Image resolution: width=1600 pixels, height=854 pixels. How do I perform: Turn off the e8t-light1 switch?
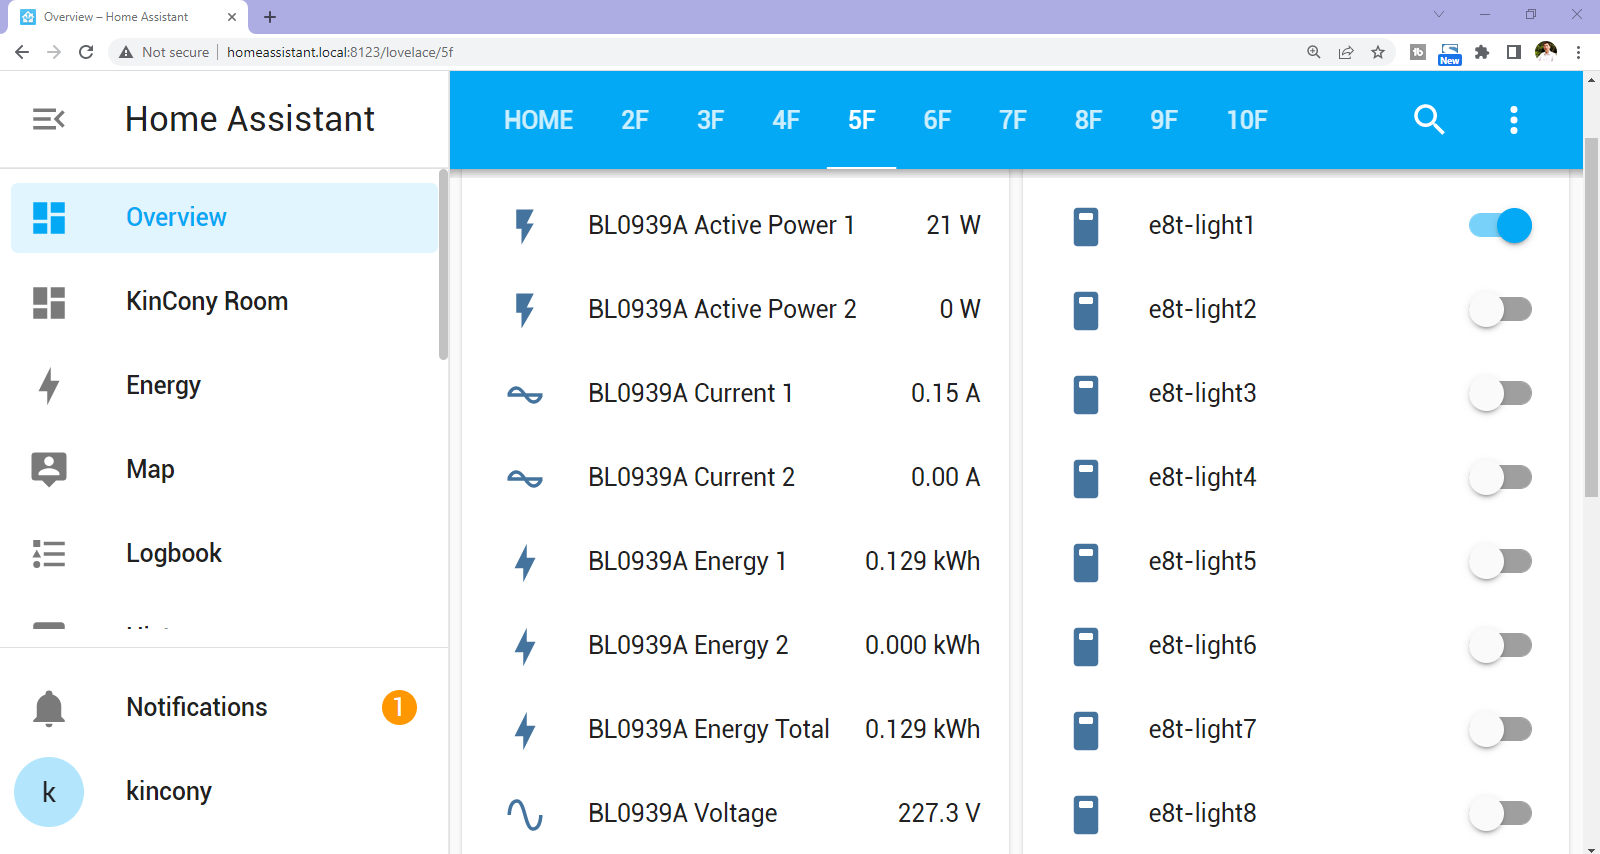pyautogui.click(x=1500, y=226)
